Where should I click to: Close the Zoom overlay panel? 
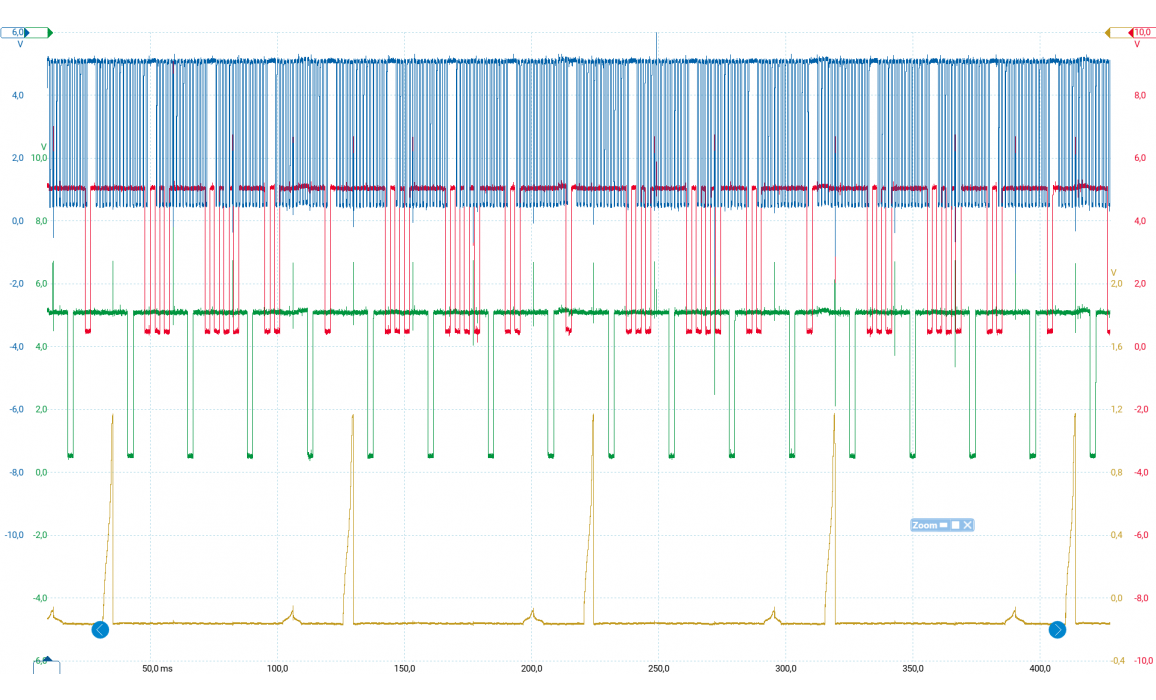(967, 525)
